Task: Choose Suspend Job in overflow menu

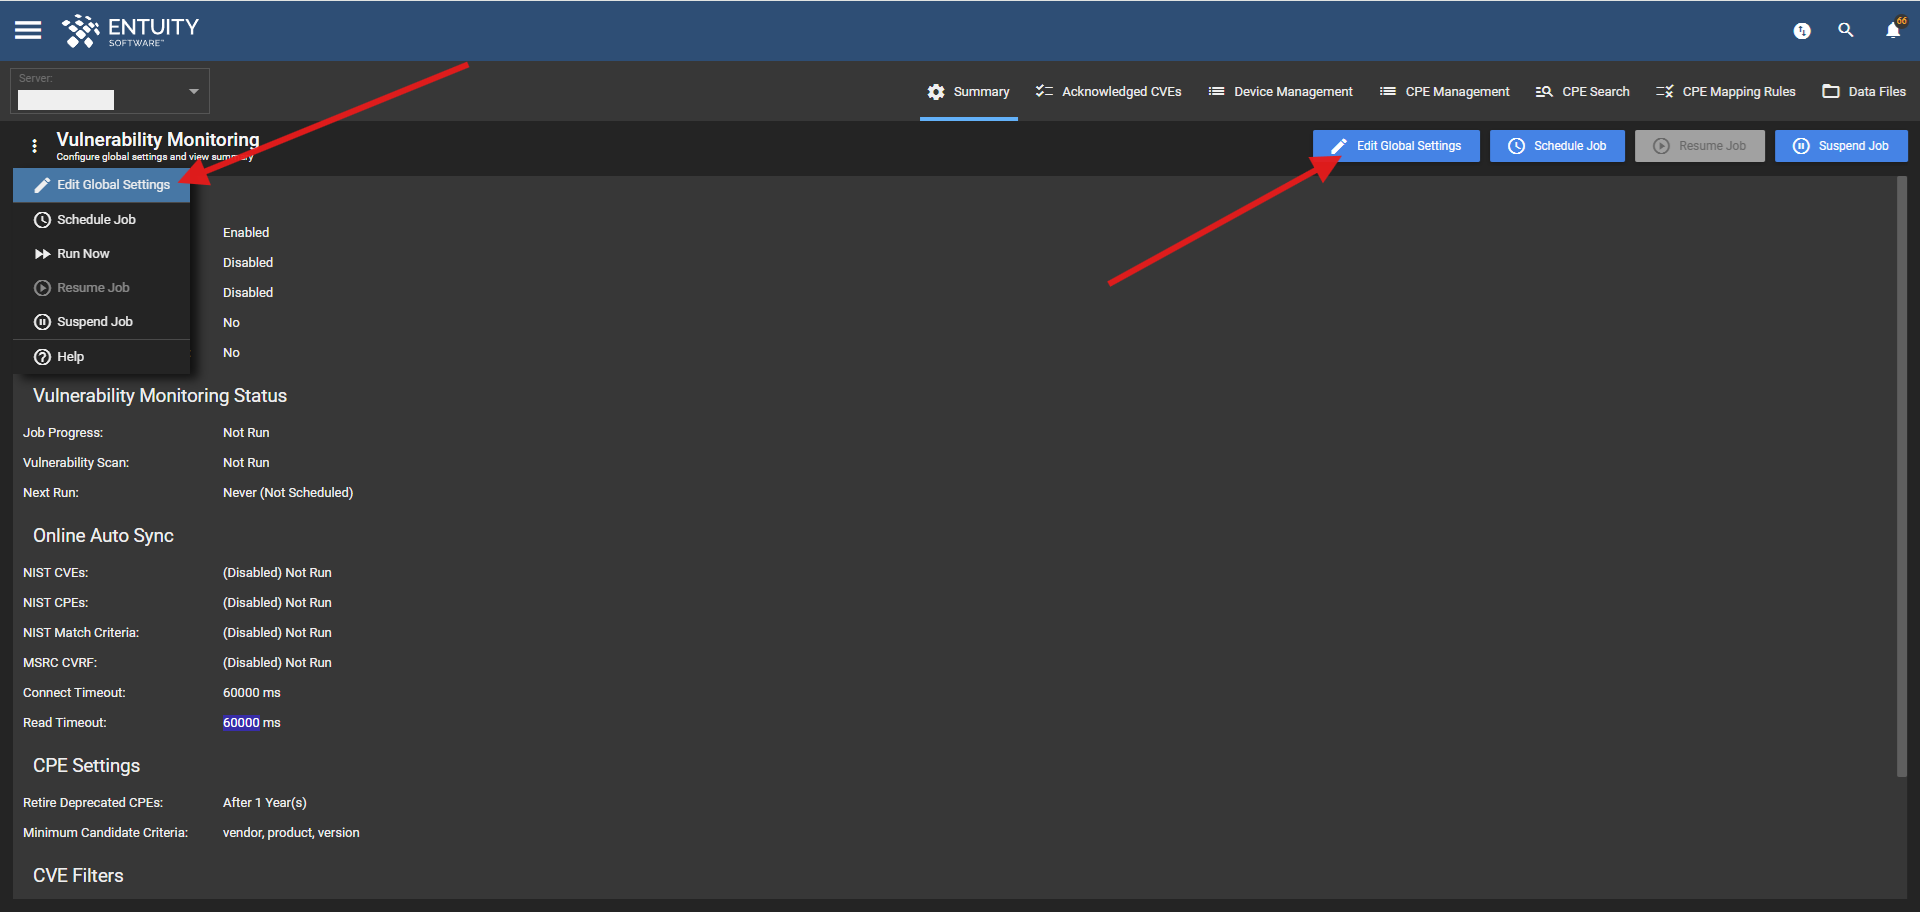Action: [101, 322]
